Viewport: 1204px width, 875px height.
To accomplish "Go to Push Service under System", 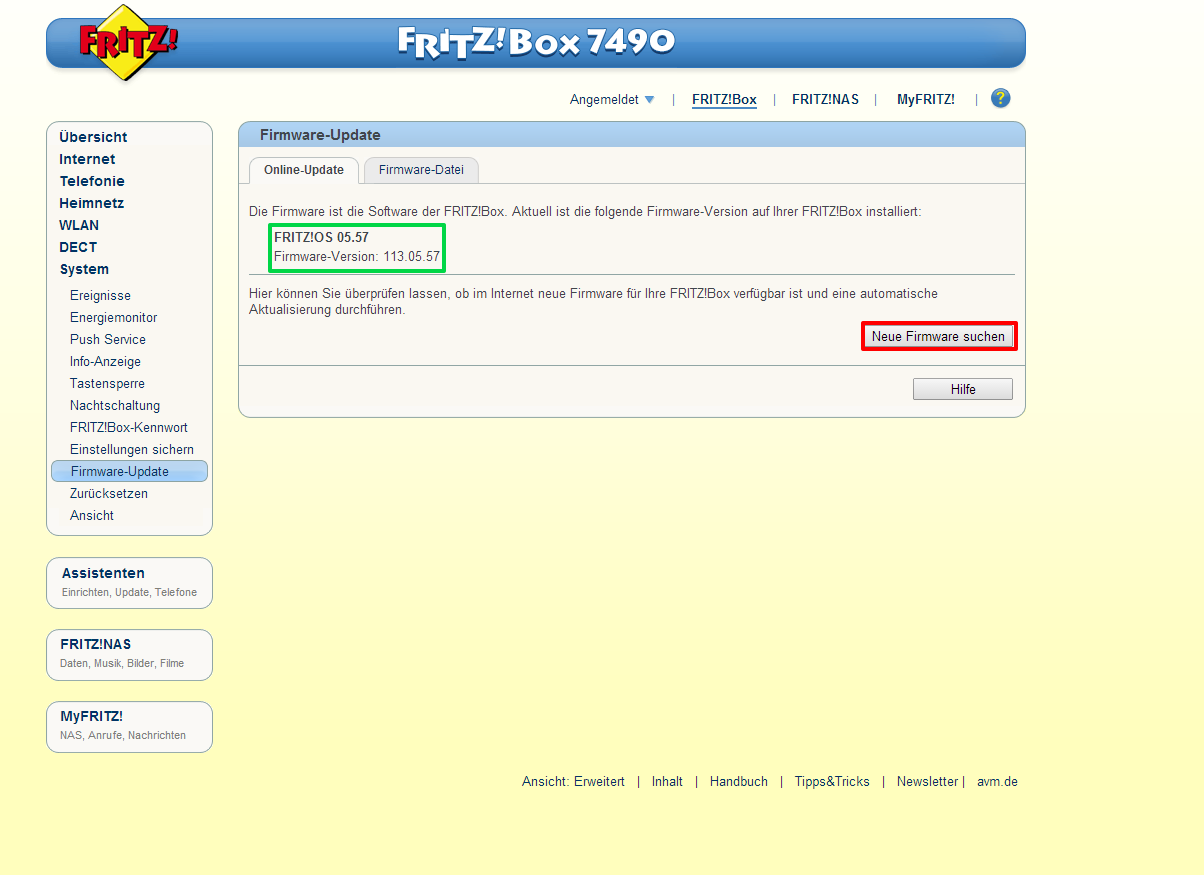I will (x=108, y=339).
